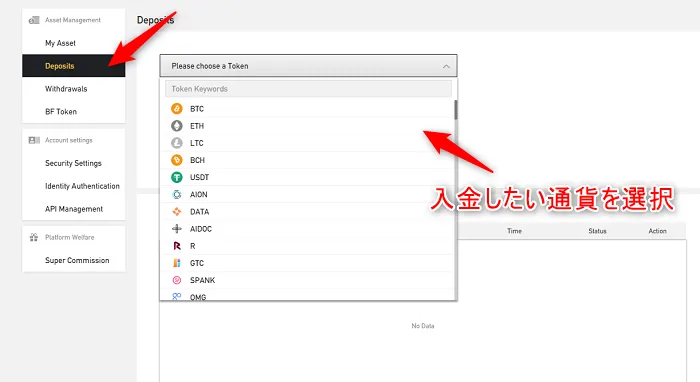The width and height of the screenshot is (700, 382).
Task: Click the R token icon
Action: click(x=177, y=246)
